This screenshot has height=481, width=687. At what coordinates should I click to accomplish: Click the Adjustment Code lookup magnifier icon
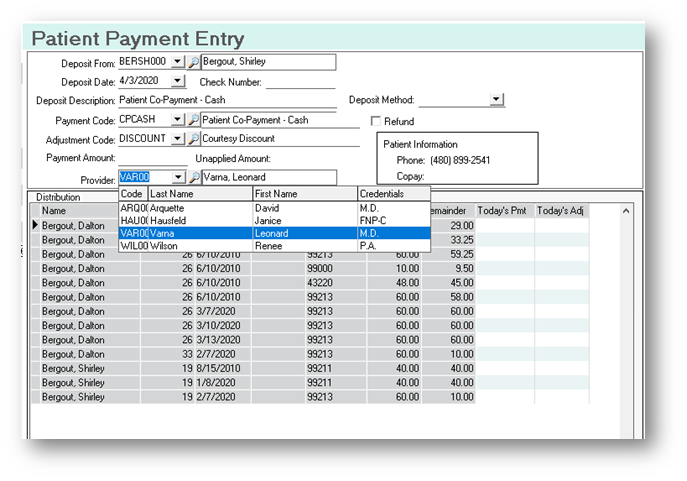[194, 139]
